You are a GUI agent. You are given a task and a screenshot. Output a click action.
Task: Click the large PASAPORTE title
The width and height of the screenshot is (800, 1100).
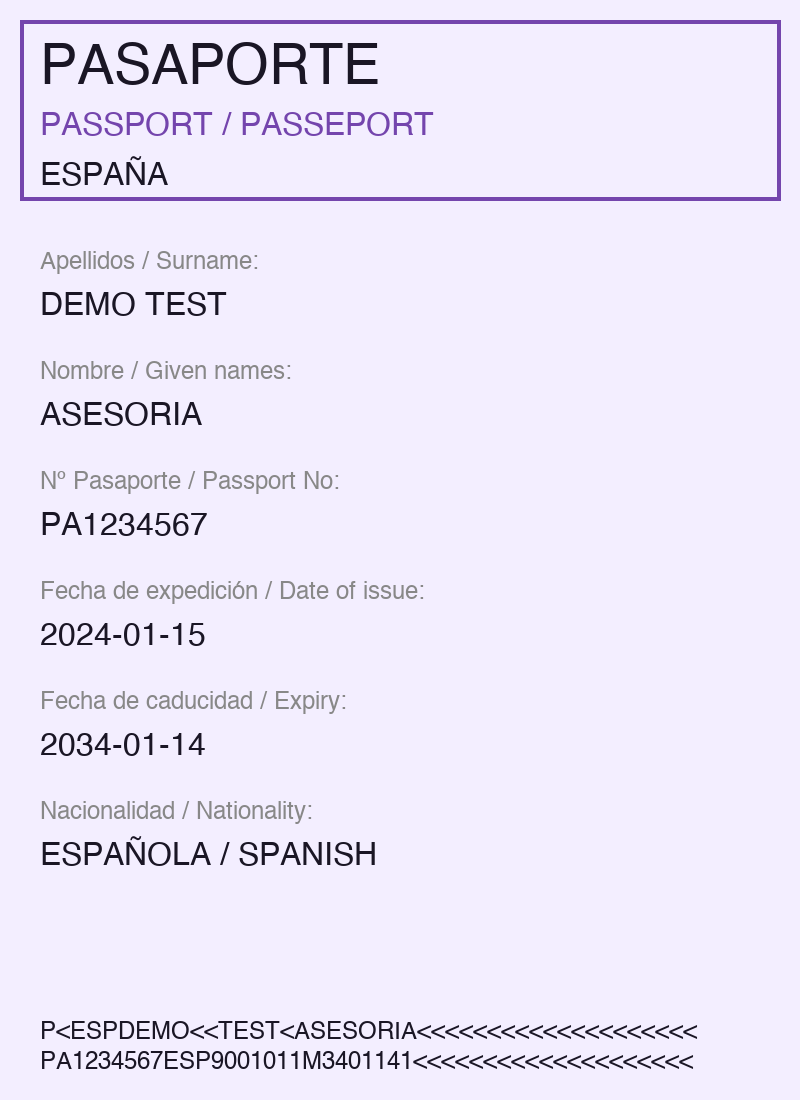pyautogui.click(x=210, y=66)
